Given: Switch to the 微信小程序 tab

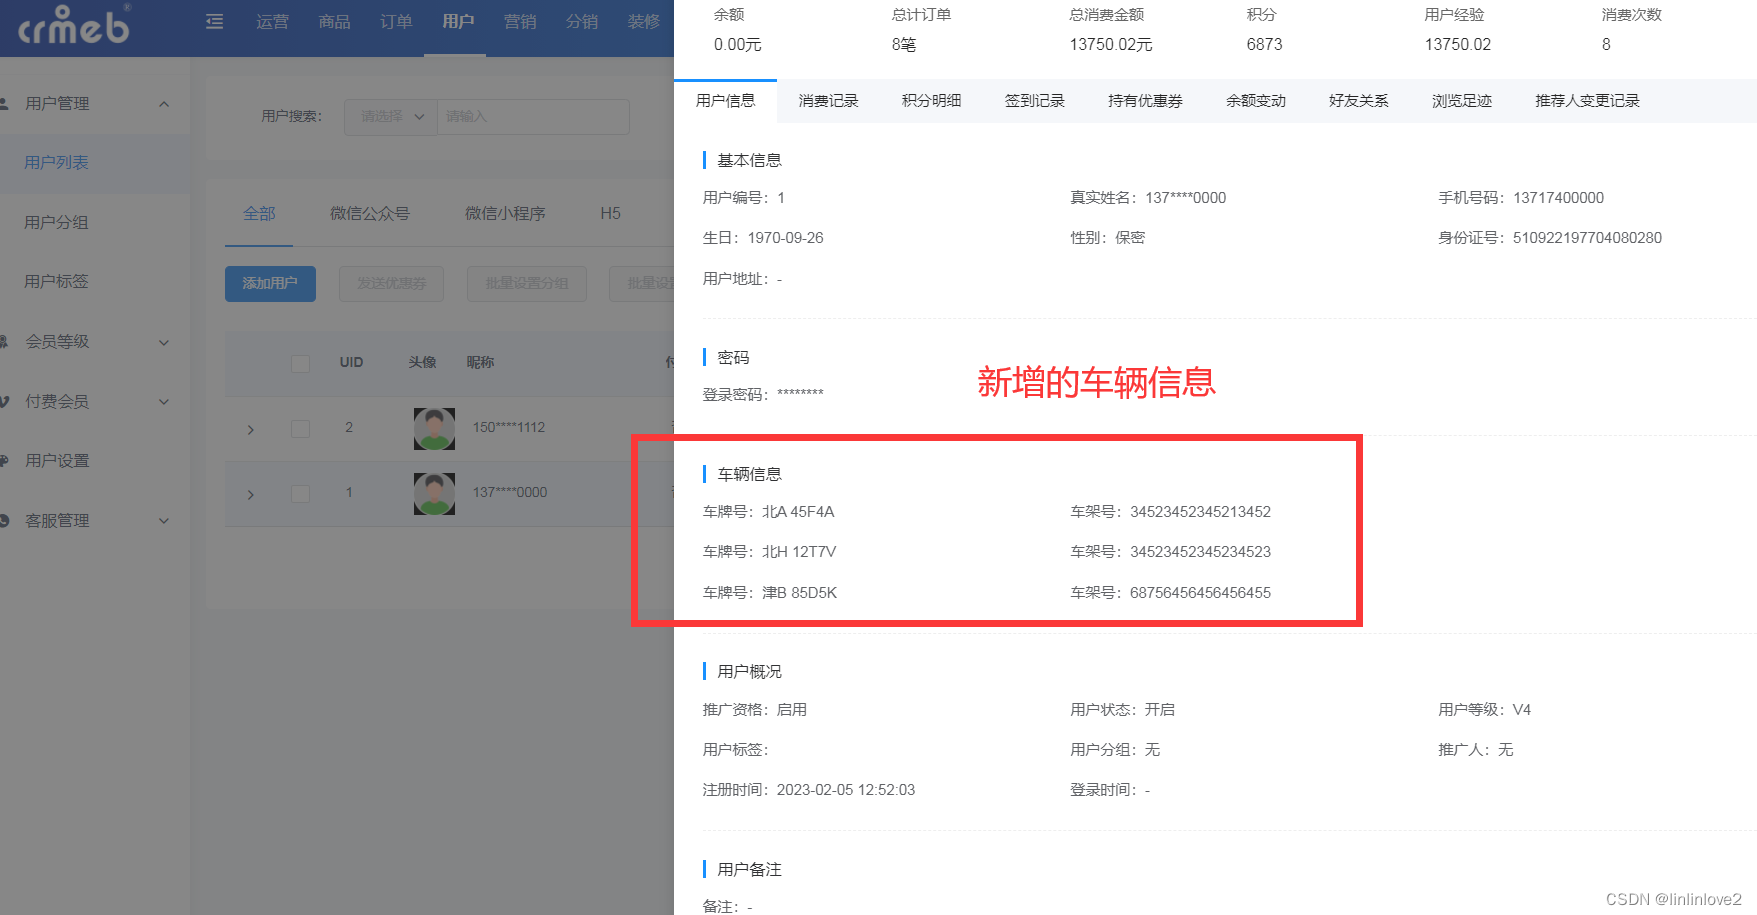Looking at the screenshot, I should (x=505, y=213).
